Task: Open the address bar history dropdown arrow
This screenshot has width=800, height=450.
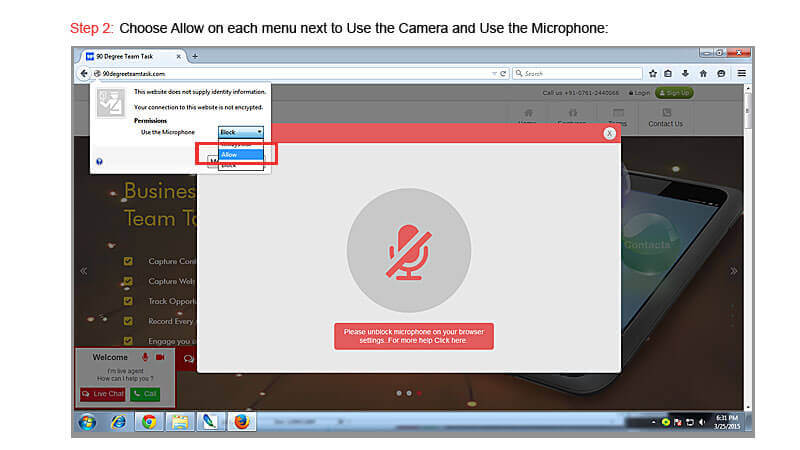Action: click(x=493, y=73)
